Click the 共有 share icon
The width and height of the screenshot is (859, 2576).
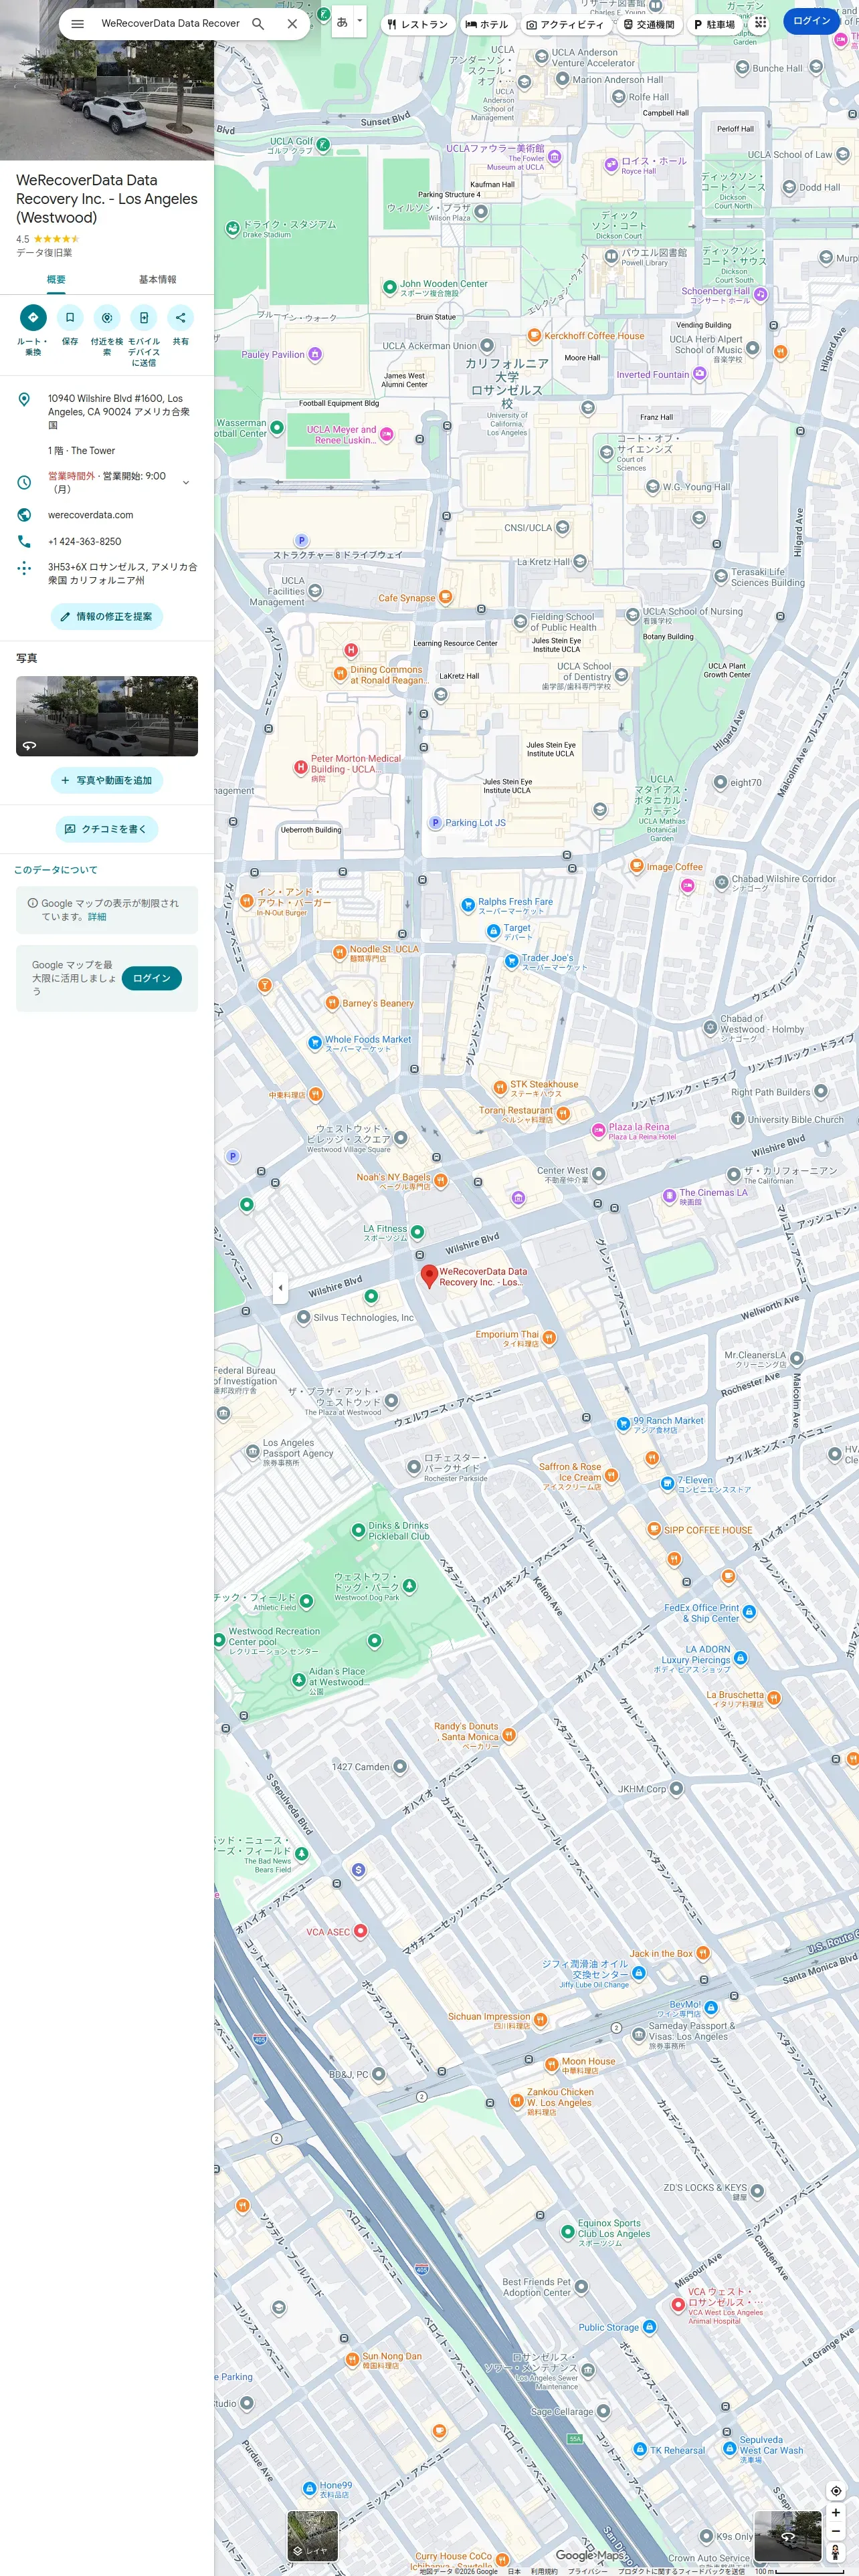click(x=180, y=318)
